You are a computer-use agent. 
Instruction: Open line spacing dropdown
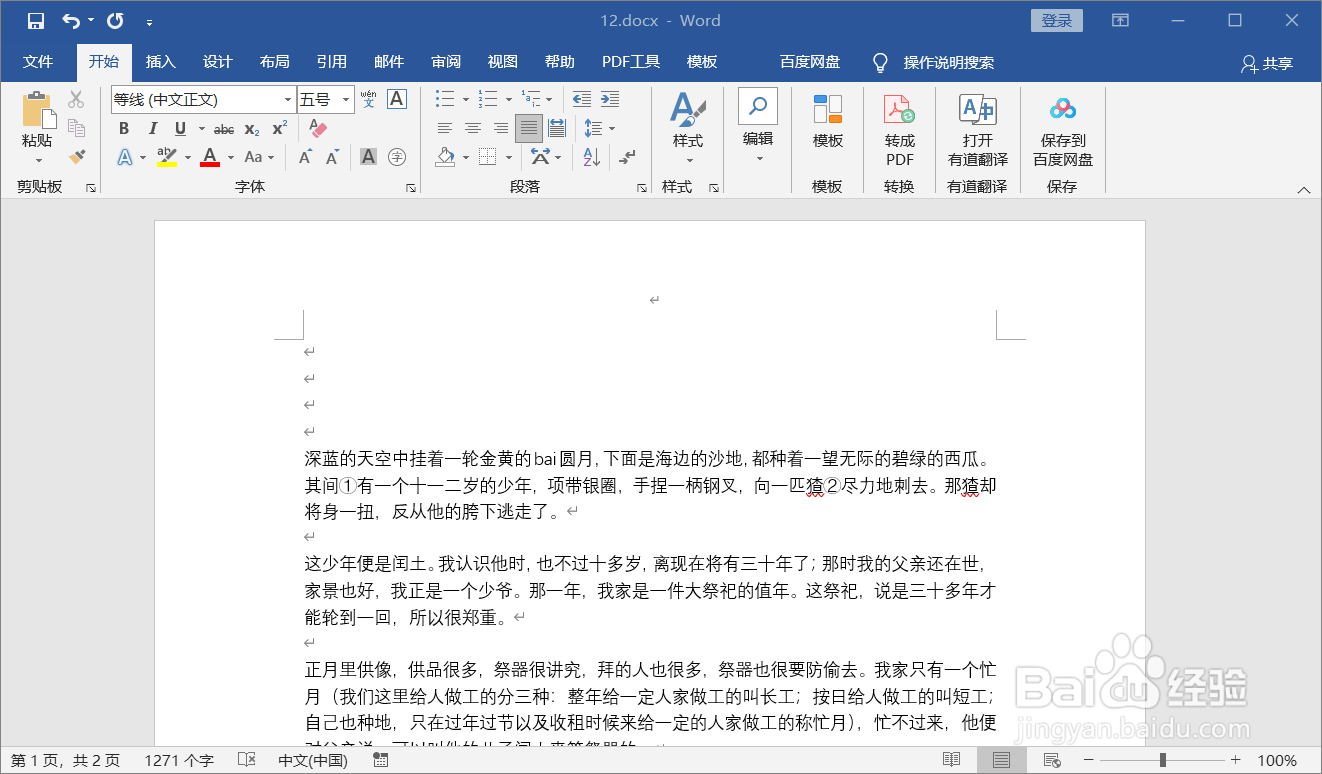[x=612, y=128]
